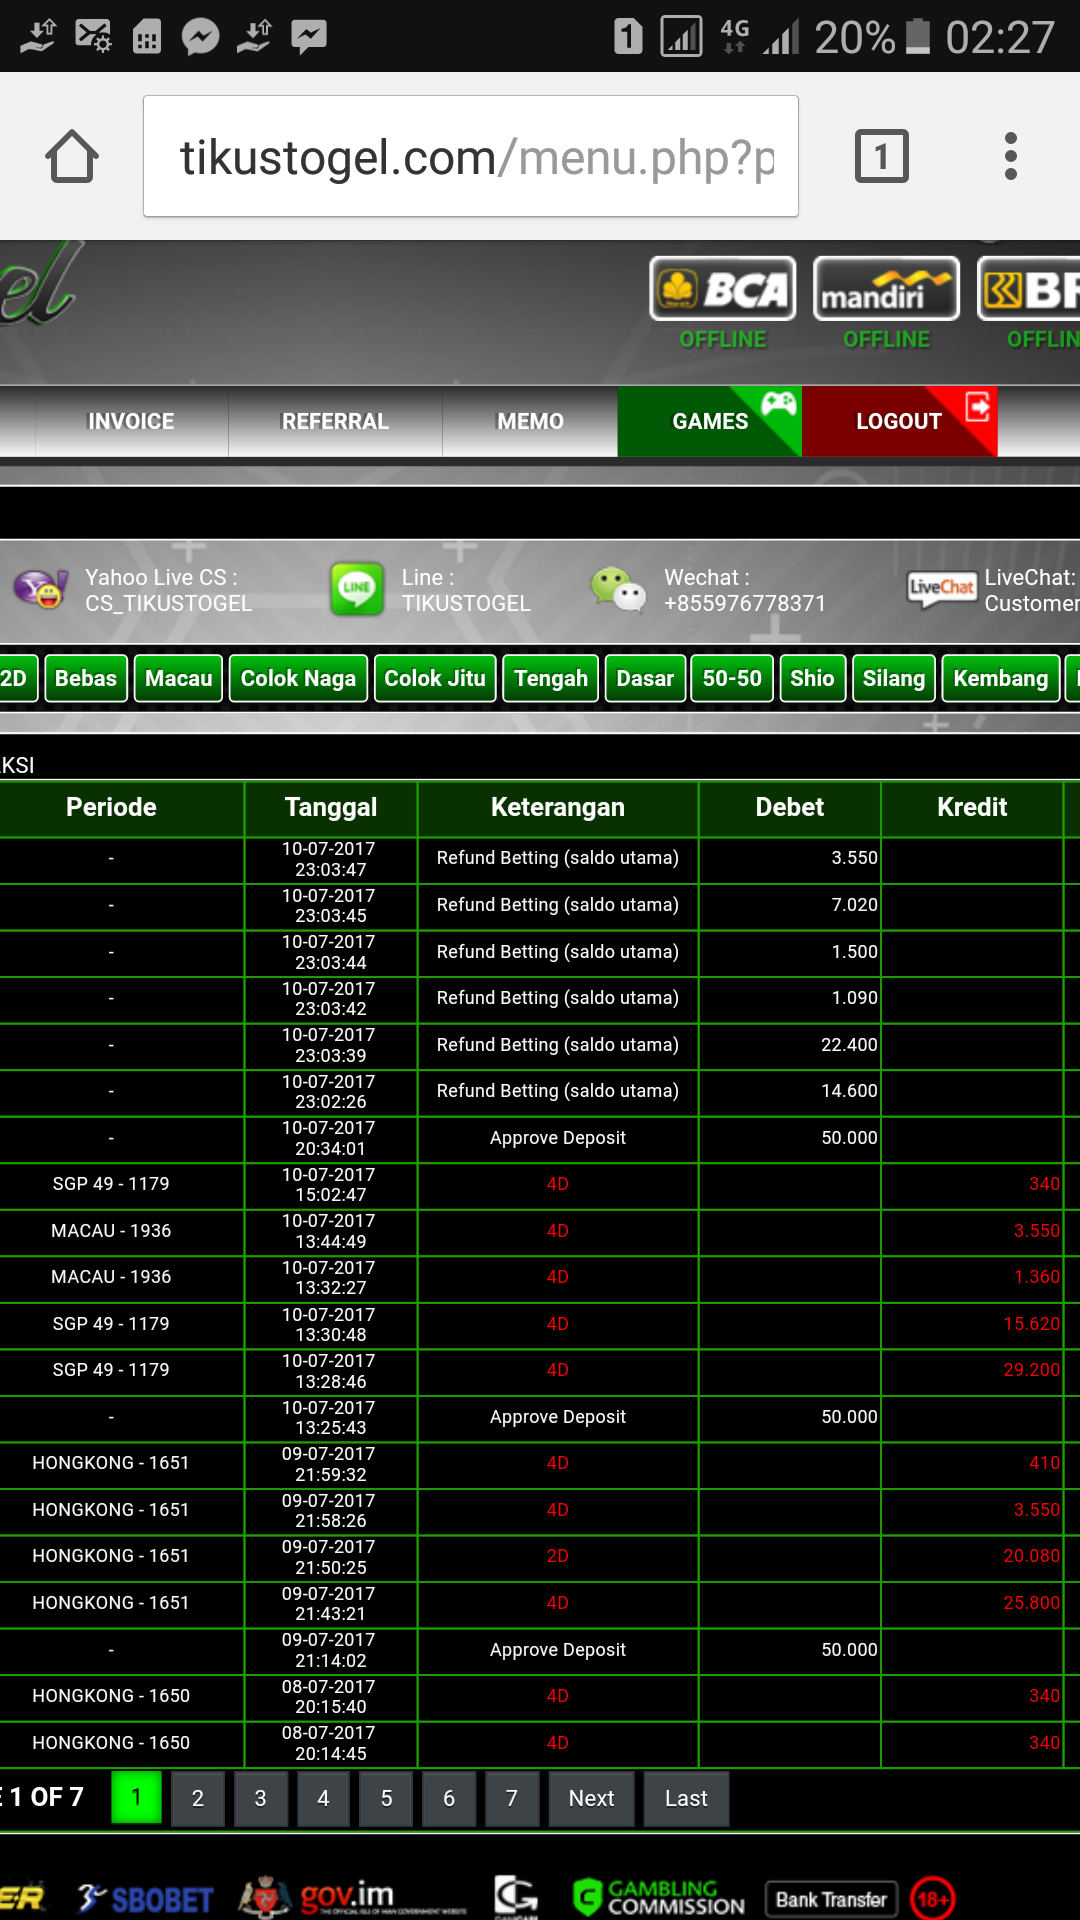This screenshot has width=1080, height=1920.
Task: Open the browser tab switcher icon
Action: [881, 157]
